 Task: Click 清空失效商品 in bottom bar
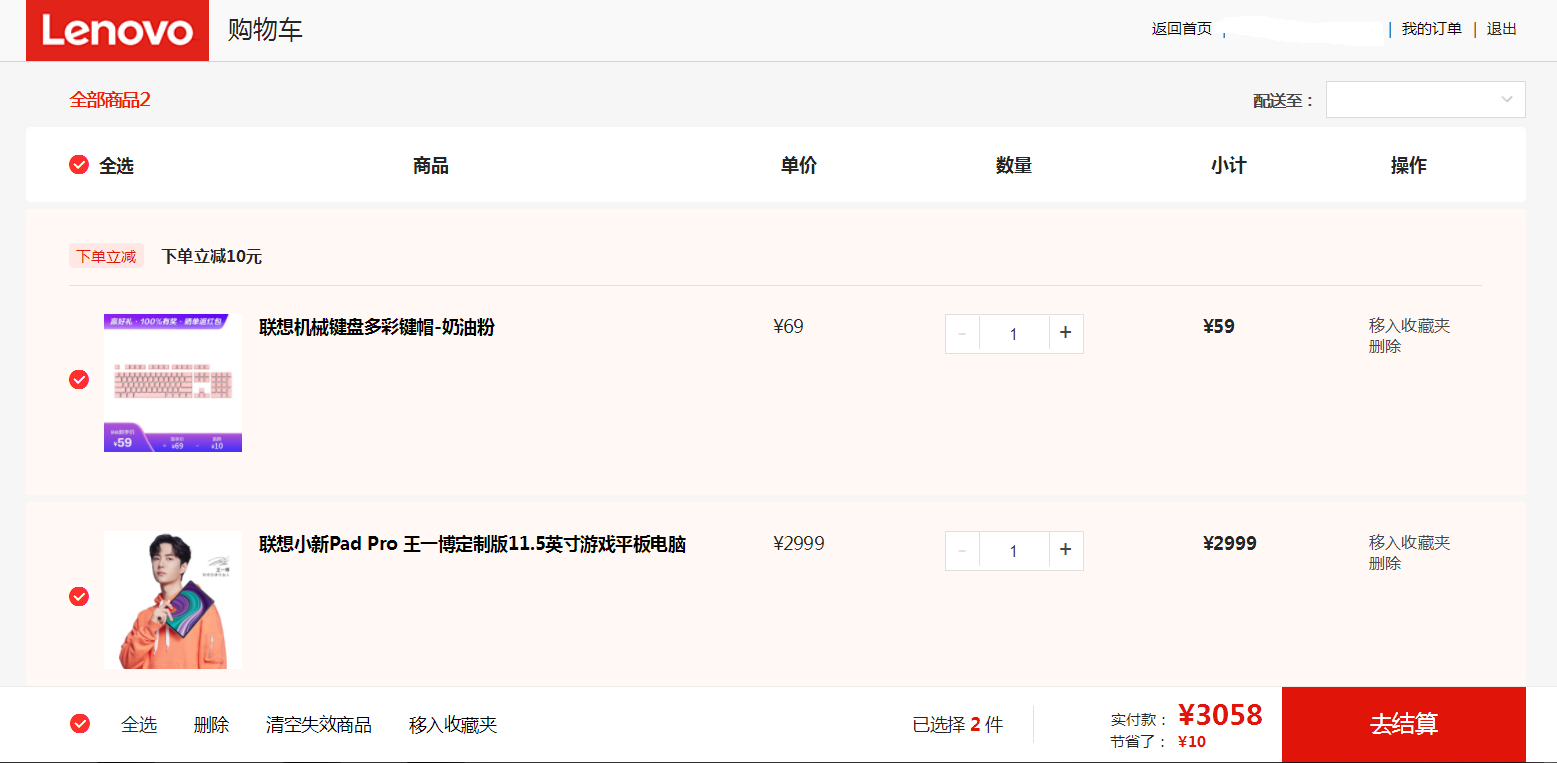319,725
